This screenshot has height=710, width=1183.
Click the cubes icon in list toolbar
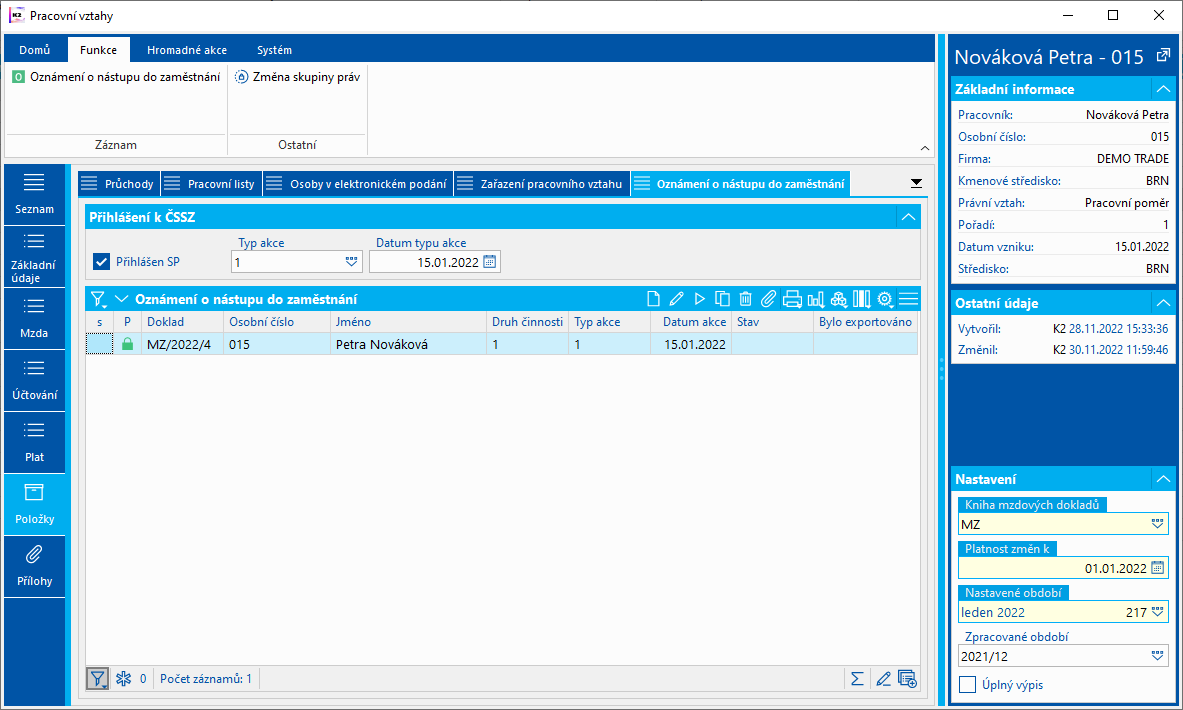839,300
